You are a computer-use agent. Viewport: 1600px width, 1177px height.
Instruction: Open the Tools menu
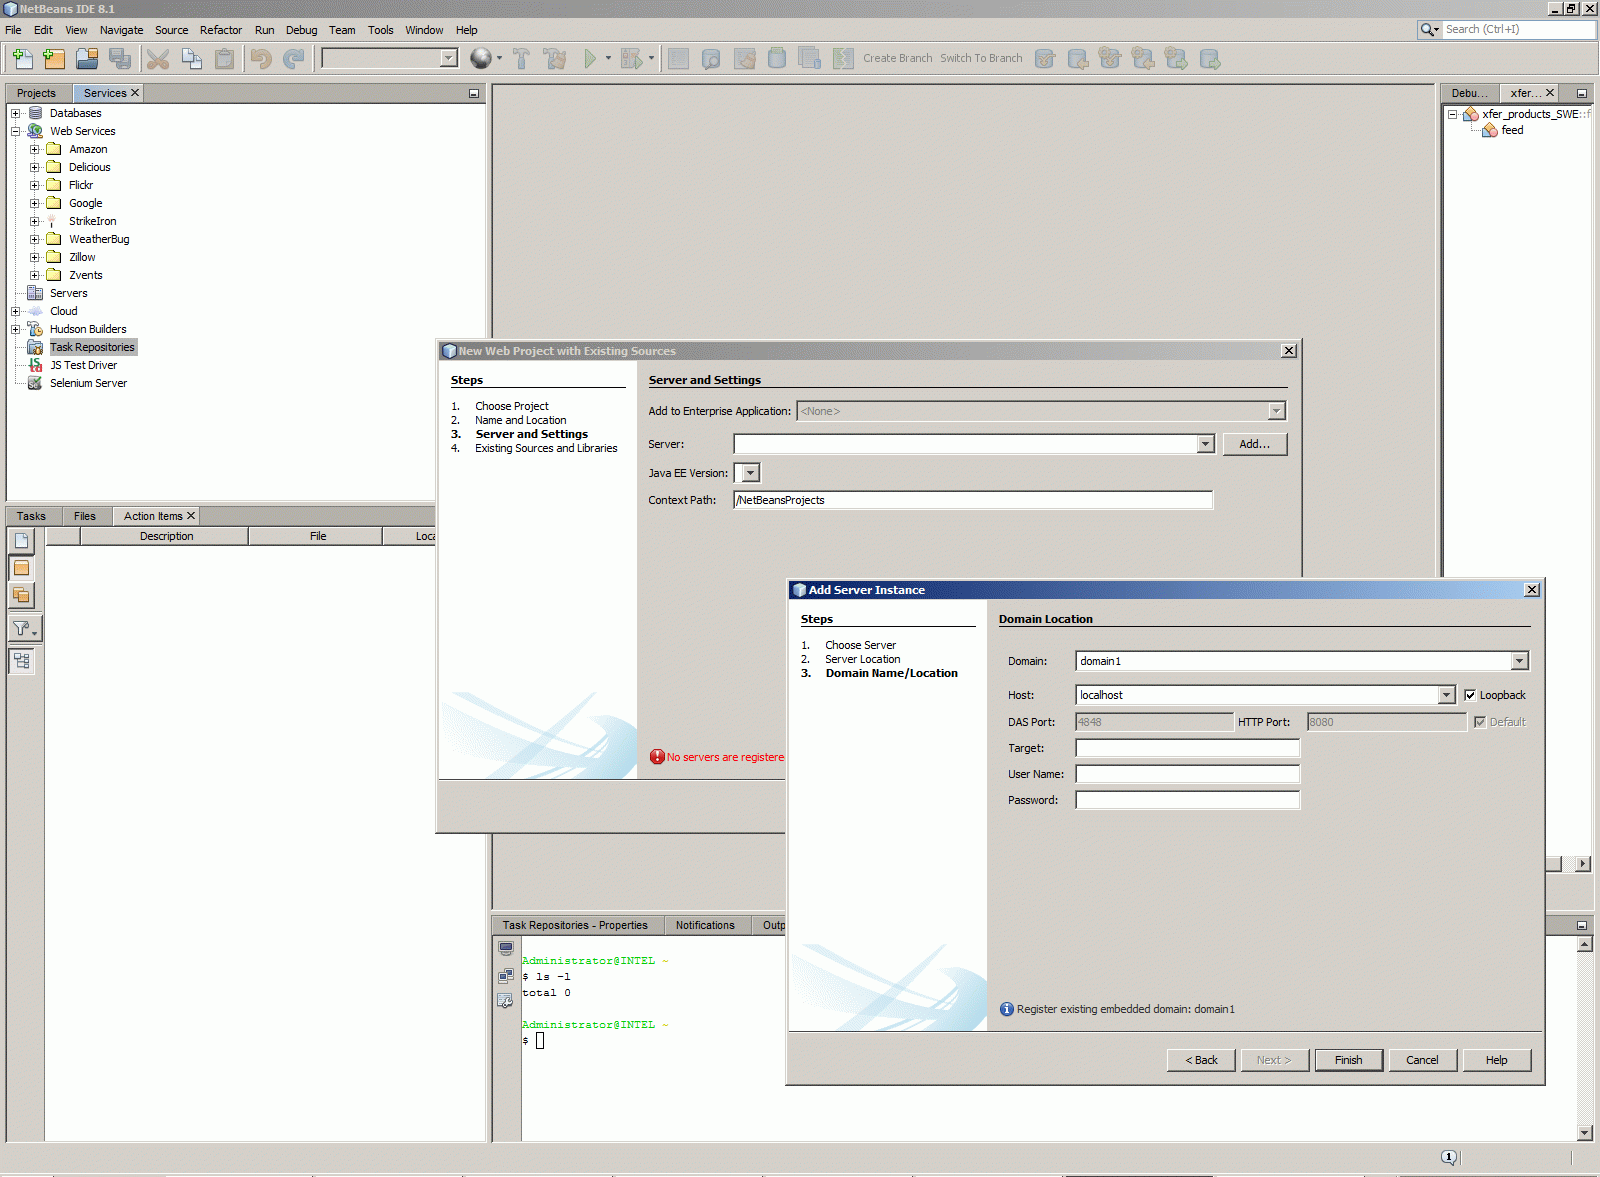click(381, 30)
